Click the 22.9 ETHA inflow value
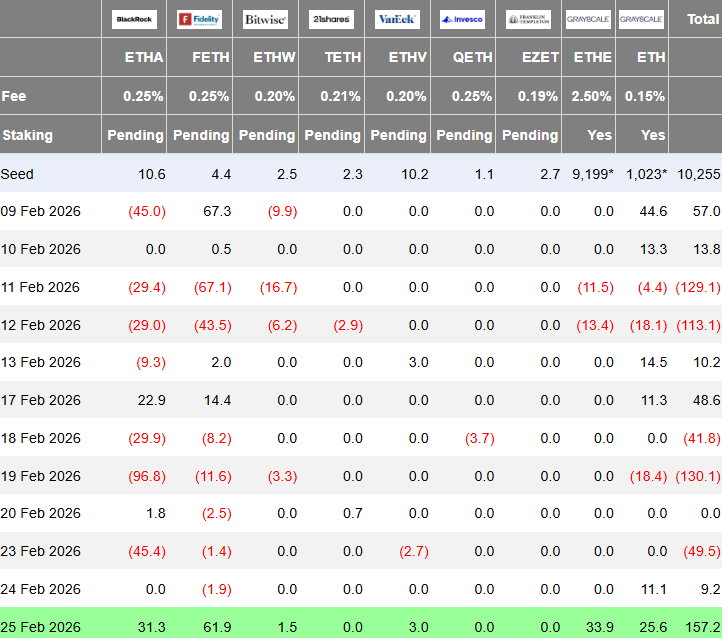The image size is (722, 638). point(151,400)
